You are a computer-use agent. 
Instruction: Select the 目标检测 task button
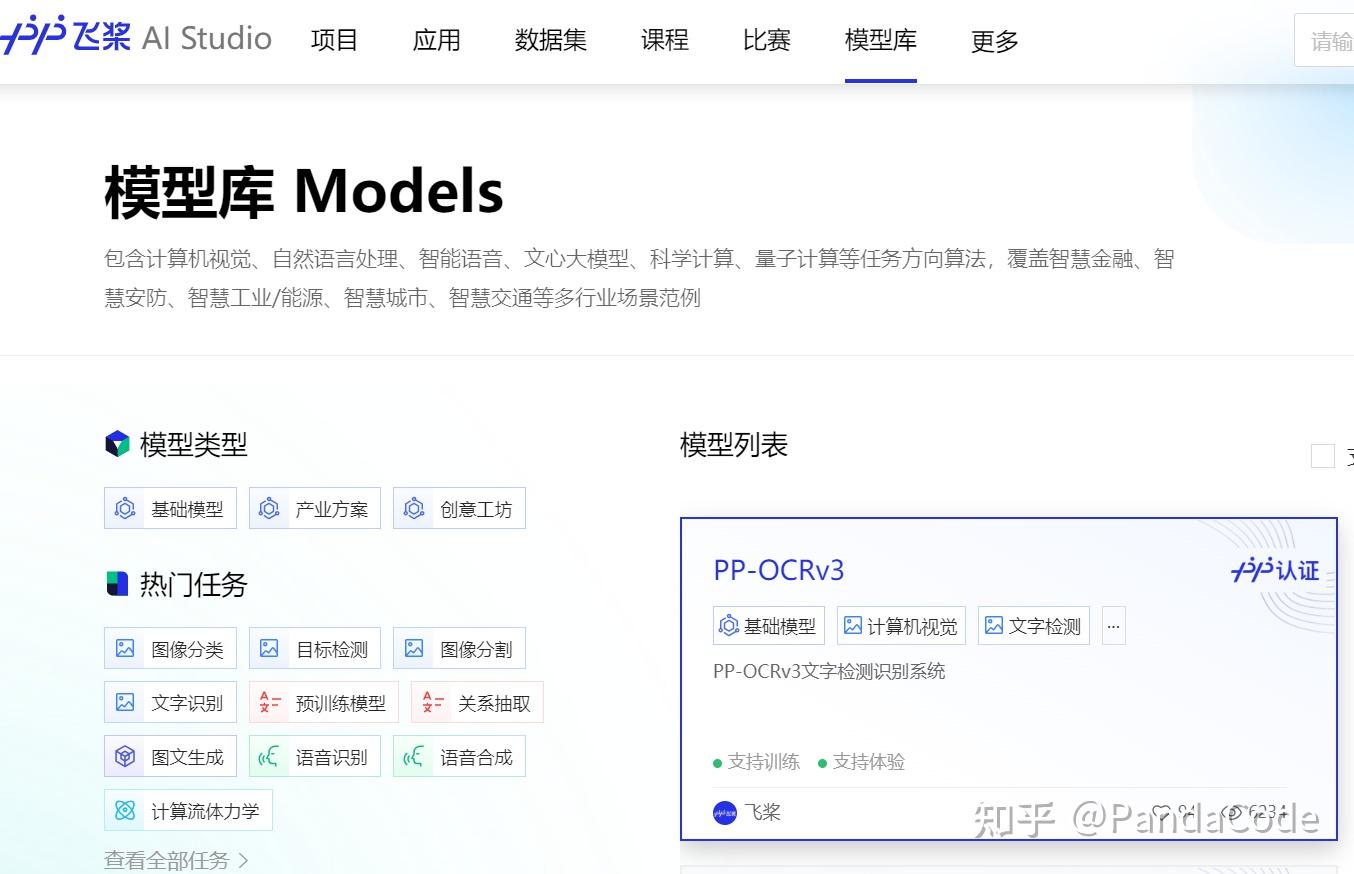click(315, 648)
